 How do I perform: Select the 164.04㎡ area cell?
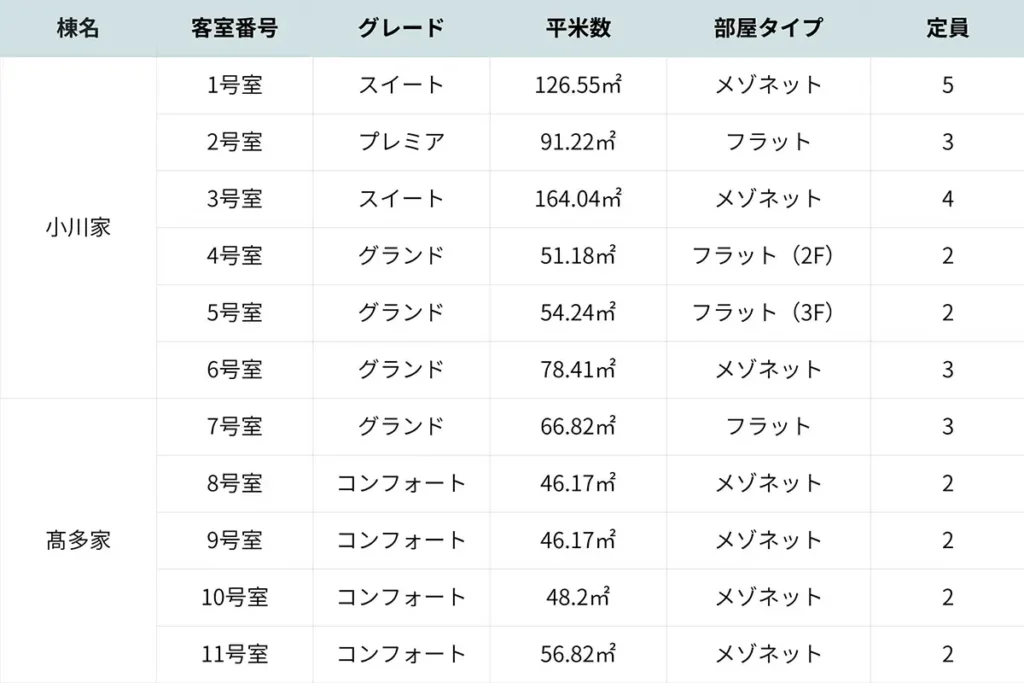click(579, 199)
